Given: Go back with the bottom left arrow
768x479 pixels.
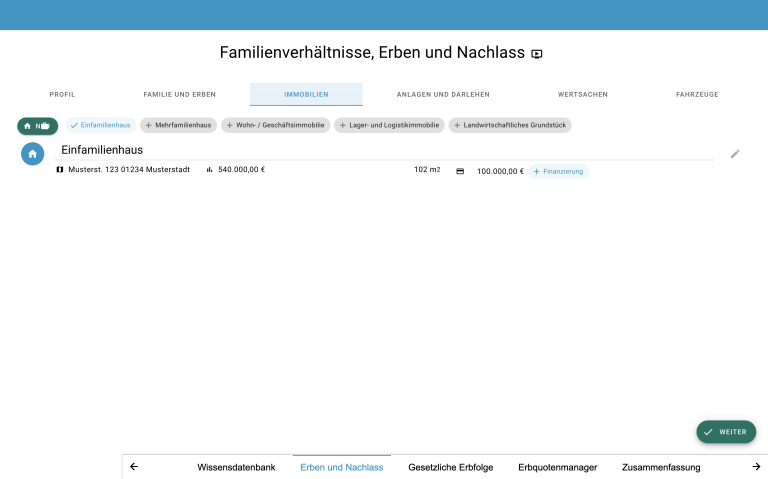Looking at the screenshot, I should [134, 467].
